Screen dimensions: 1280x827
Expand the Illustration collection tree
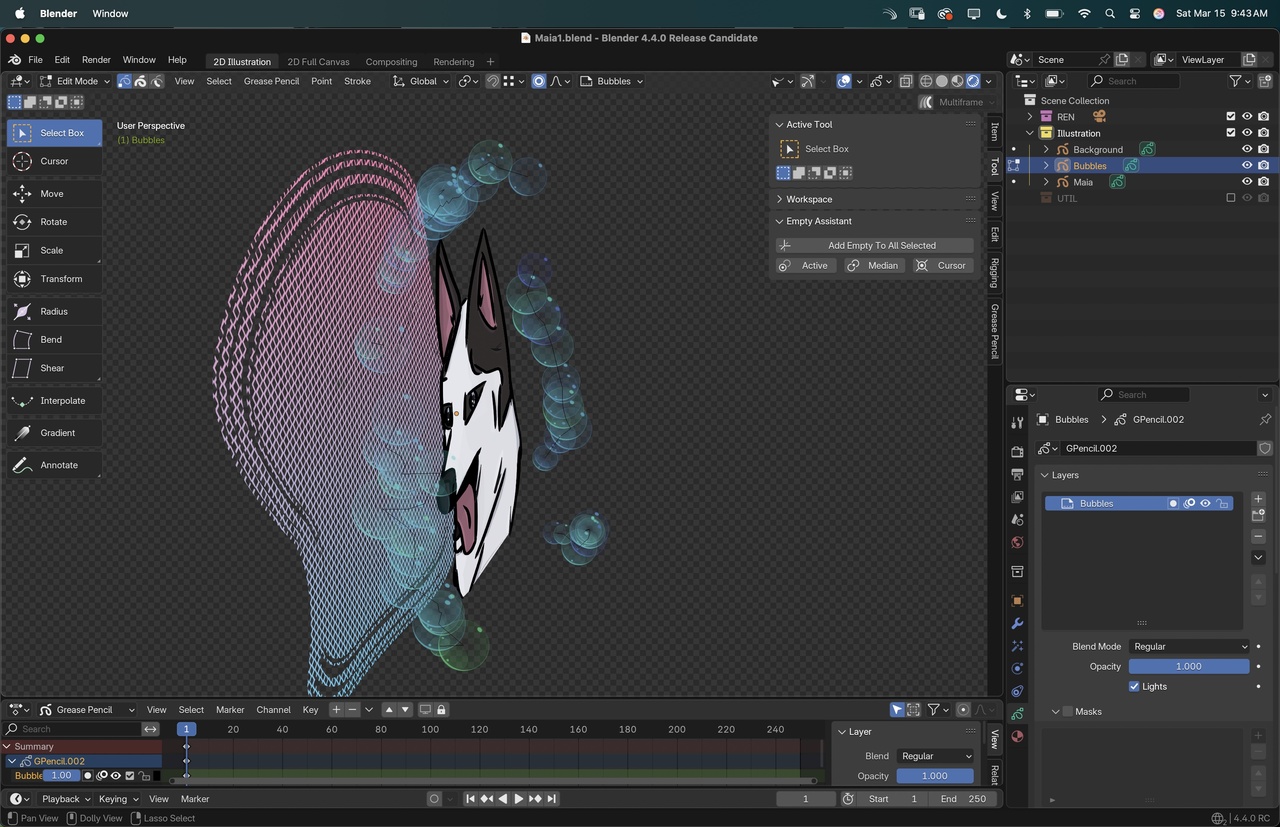click(x=1030, y=133)
